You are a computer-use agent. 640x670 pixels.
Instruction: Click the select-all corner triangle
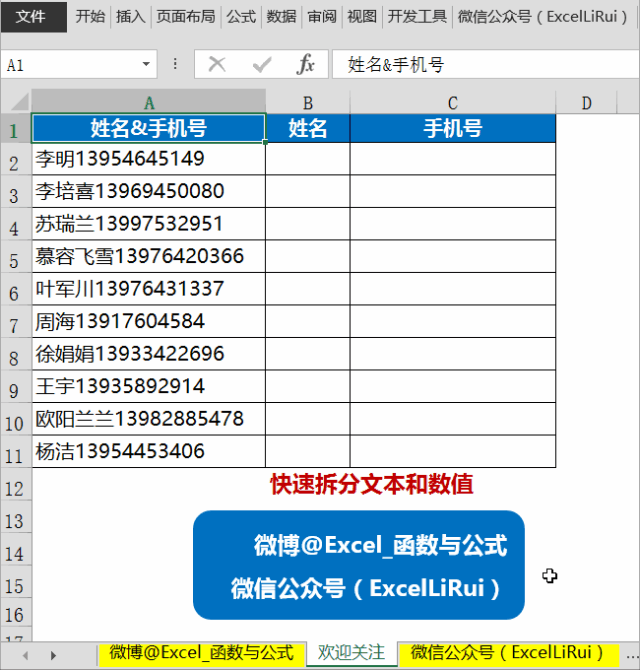click(x=20, y=102)
